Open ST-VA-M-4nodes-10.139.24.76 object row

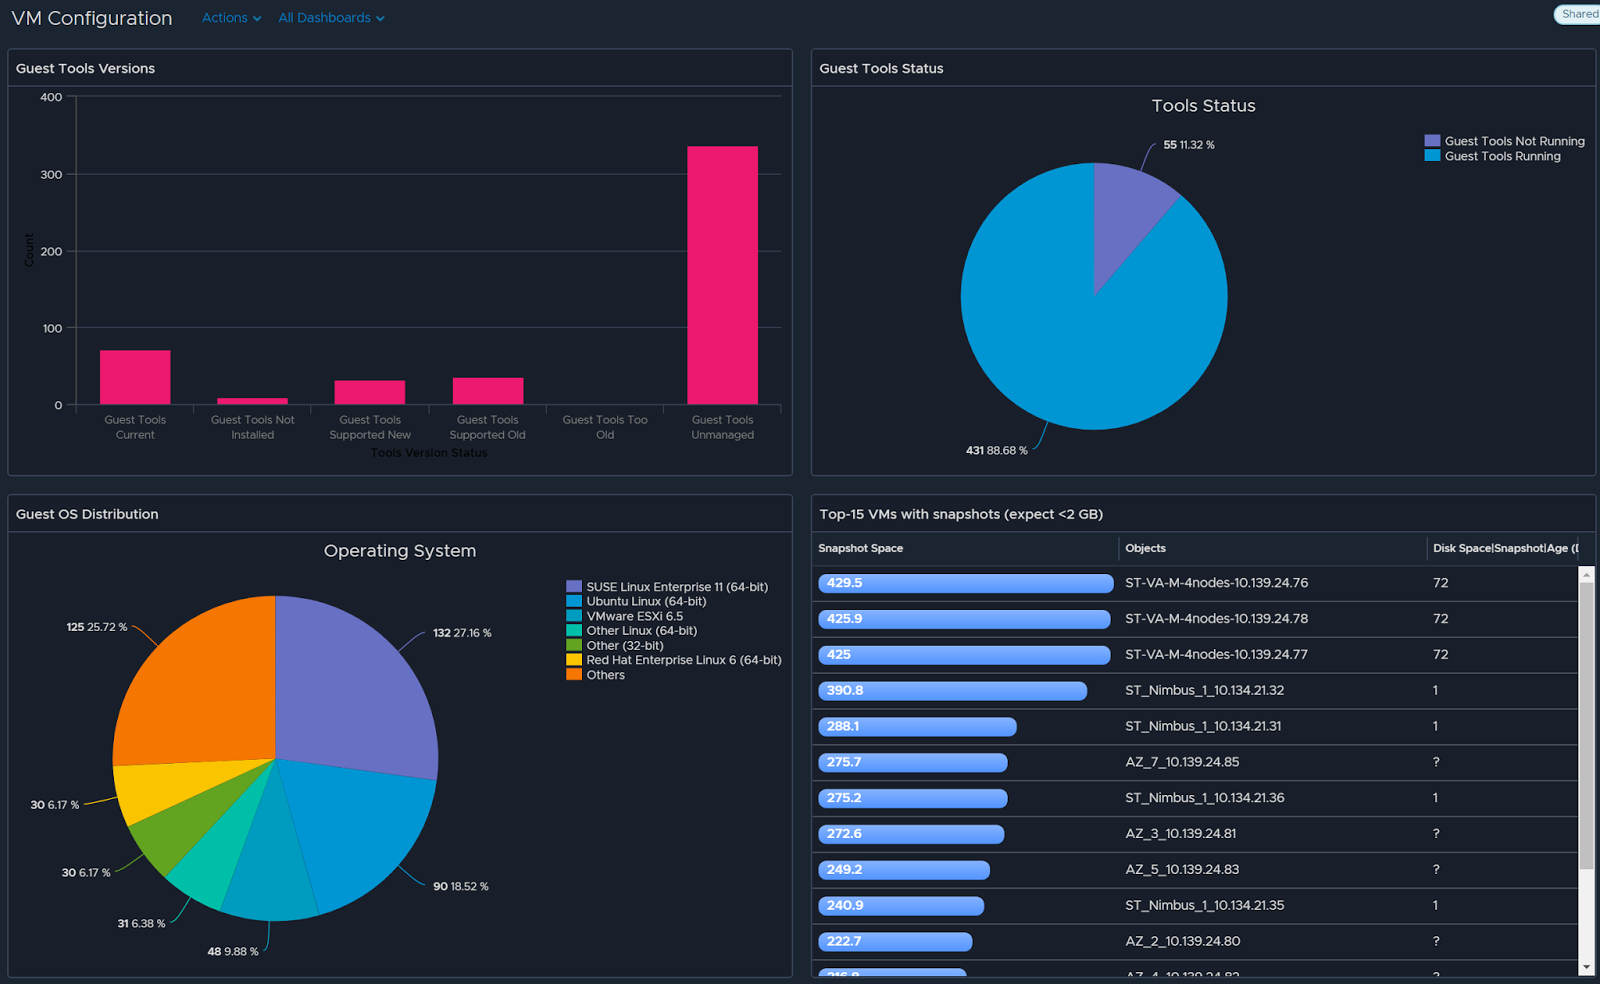click(x=1216, y=583)
